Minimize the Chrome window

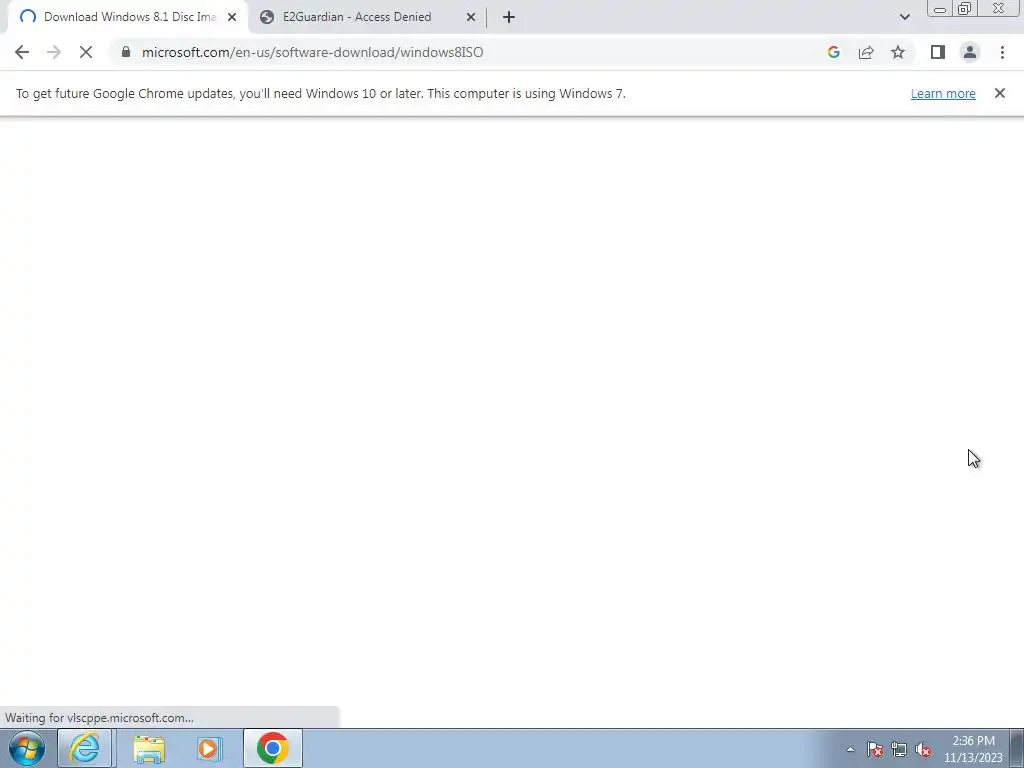(x=940, y=9)
